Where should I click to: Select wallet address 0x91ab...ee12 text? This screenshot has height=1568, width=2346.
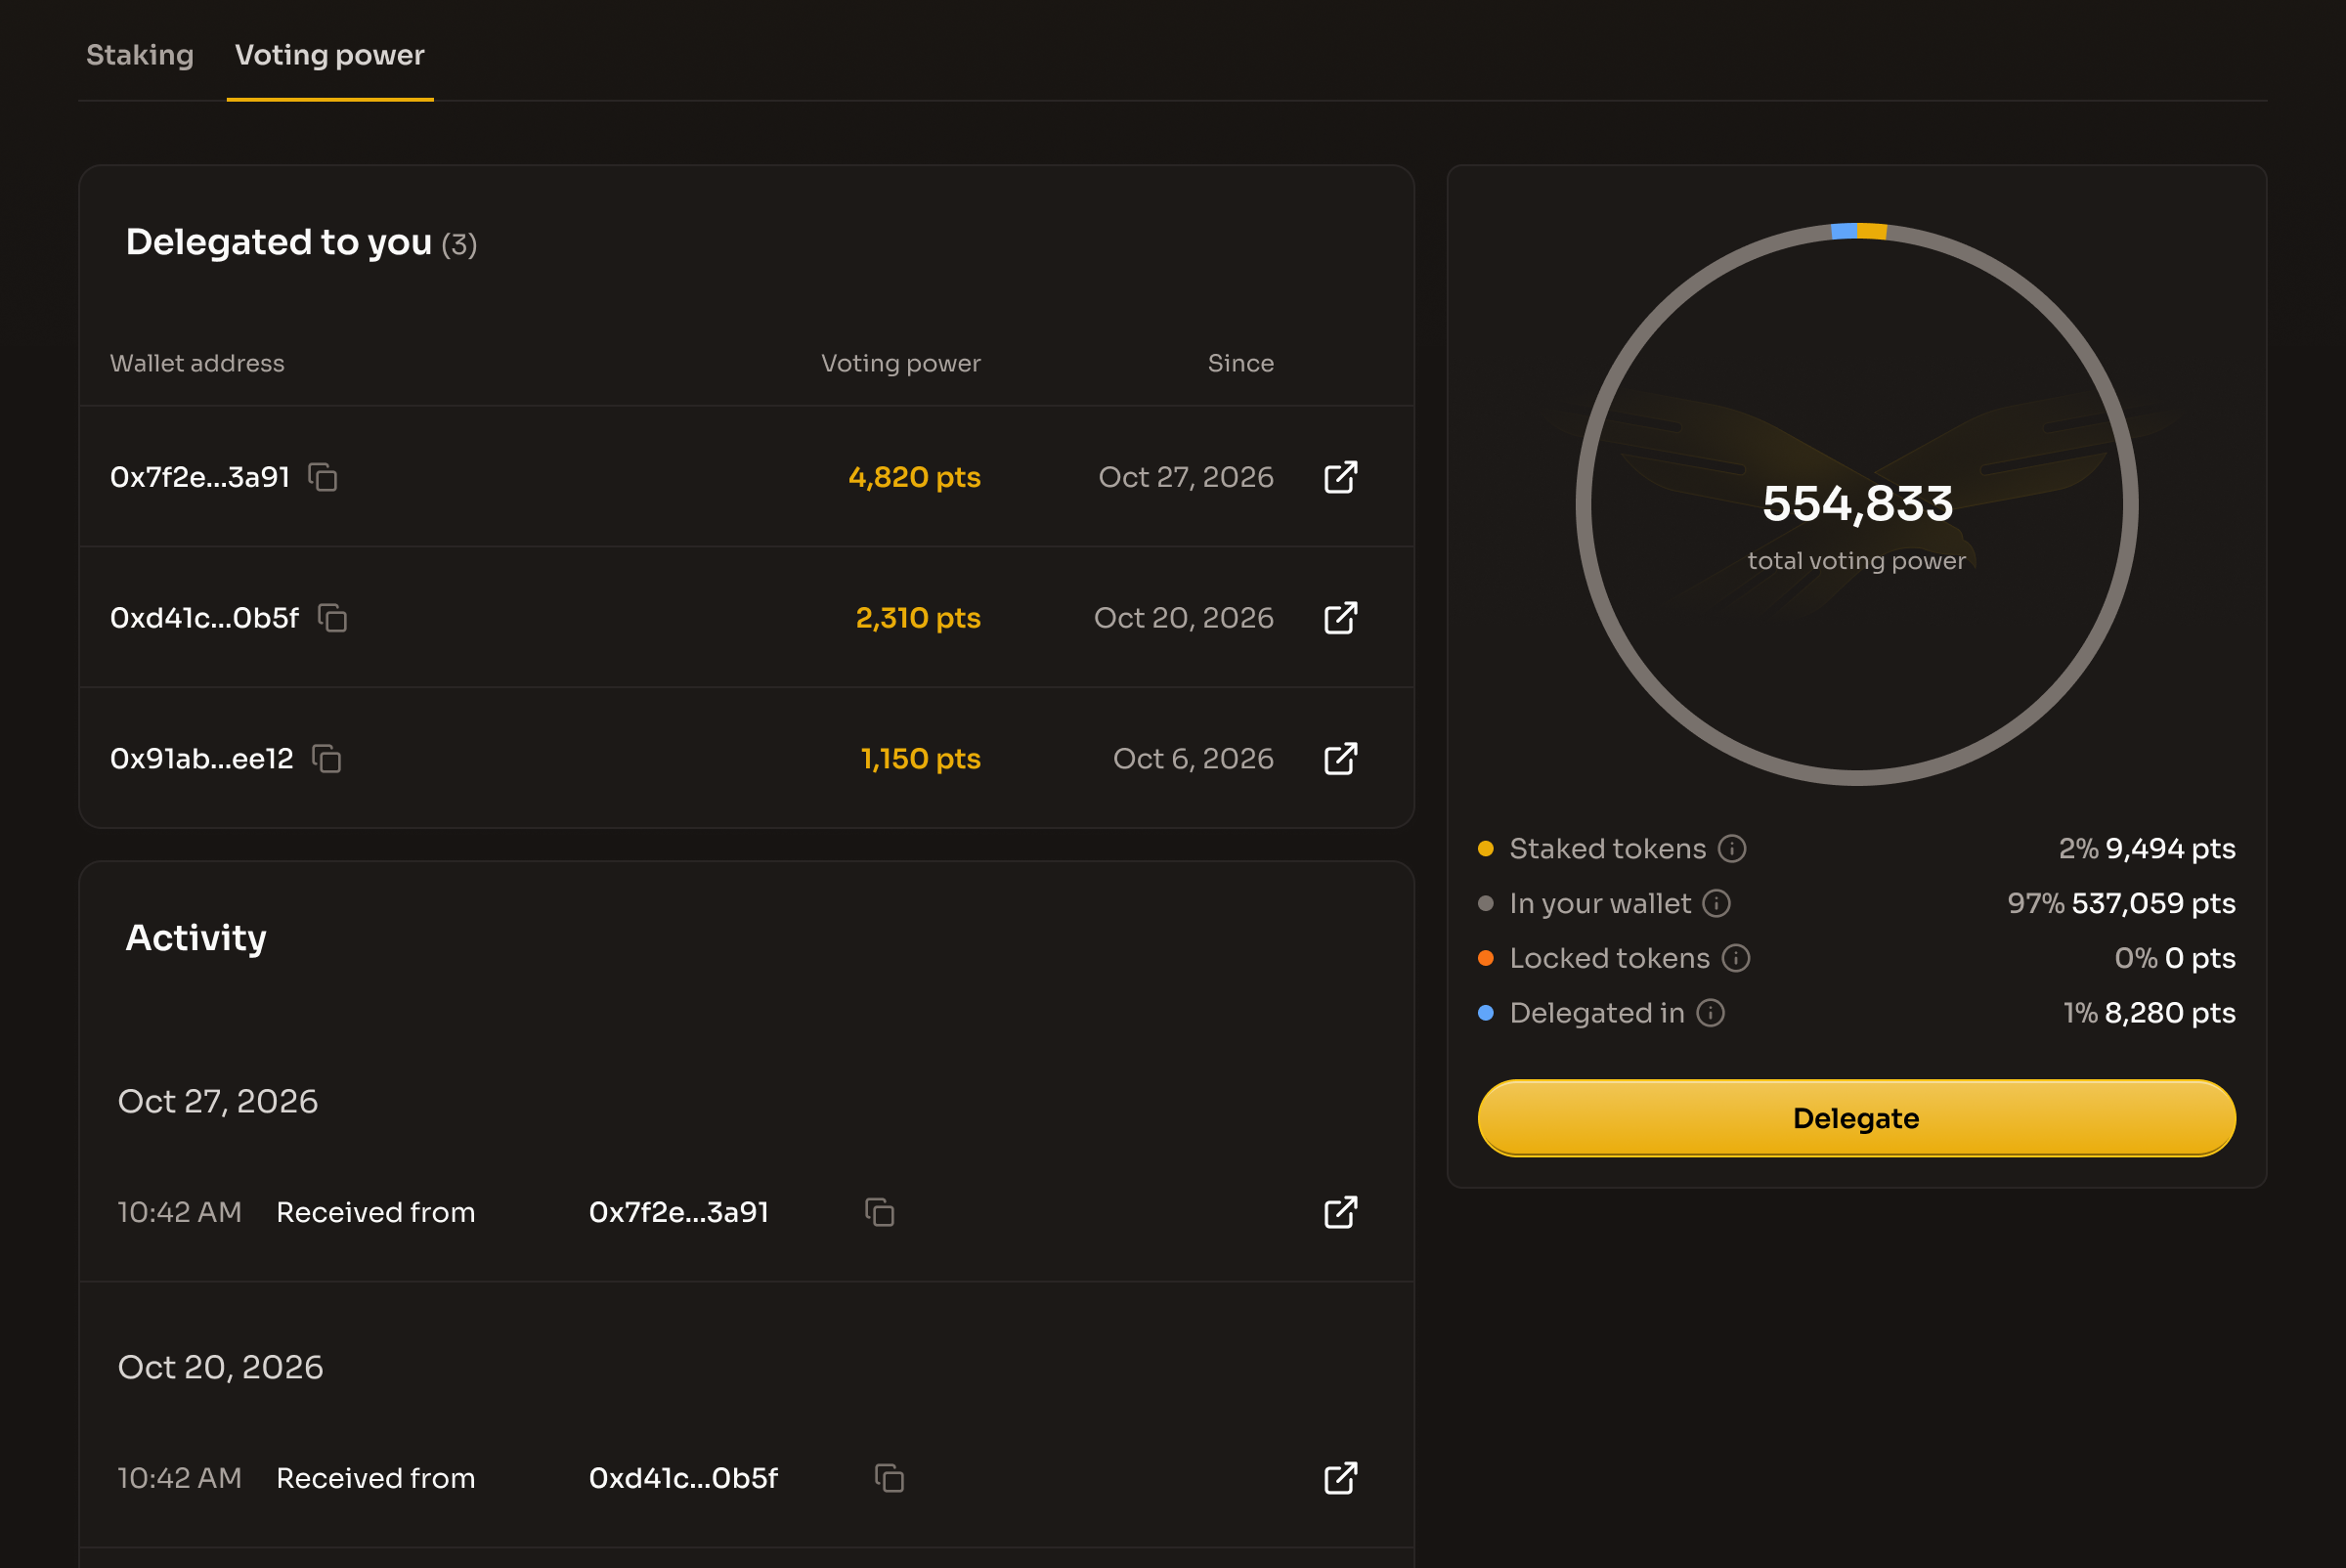(202, 759)
